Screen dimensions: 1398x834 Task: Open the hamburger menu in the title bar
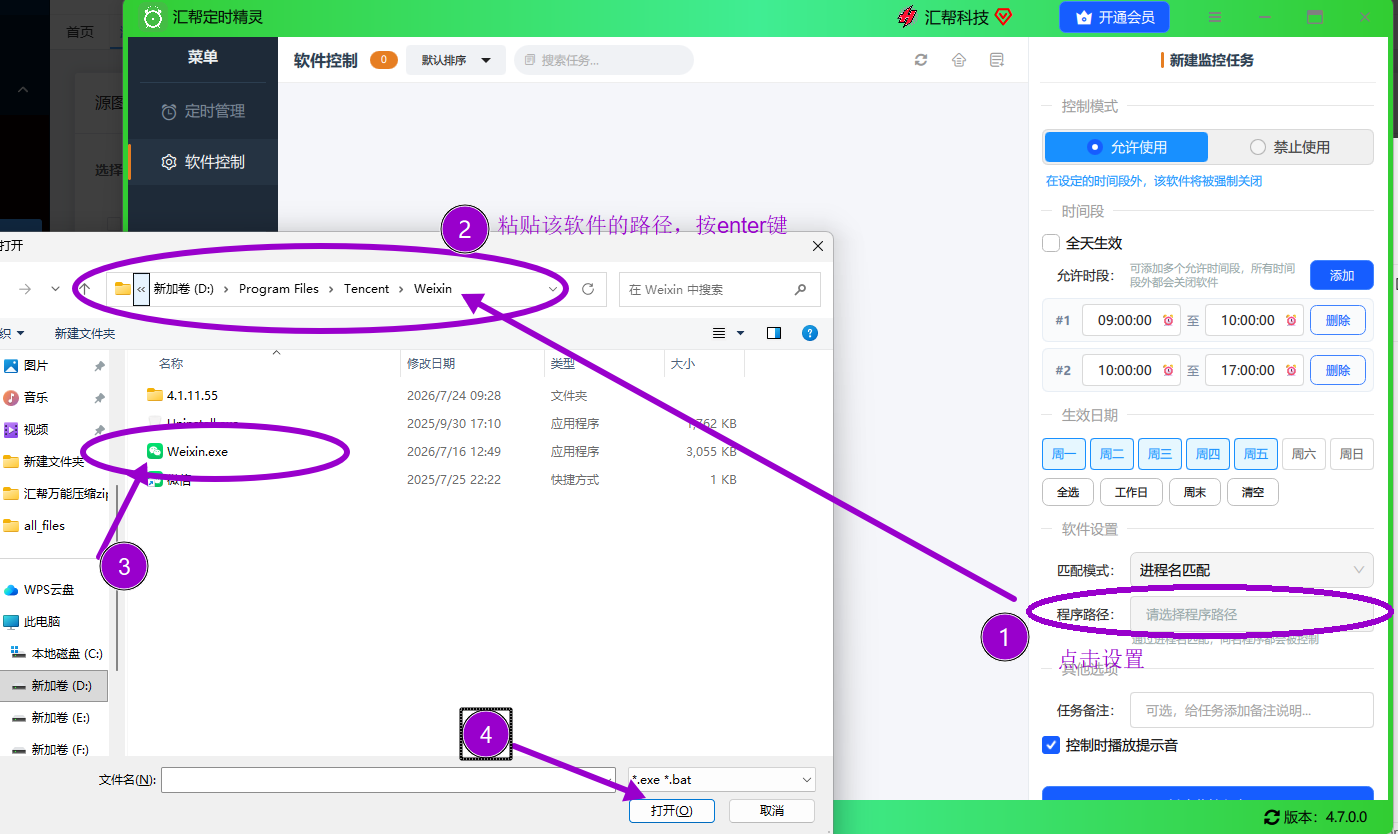(1214, 17)
